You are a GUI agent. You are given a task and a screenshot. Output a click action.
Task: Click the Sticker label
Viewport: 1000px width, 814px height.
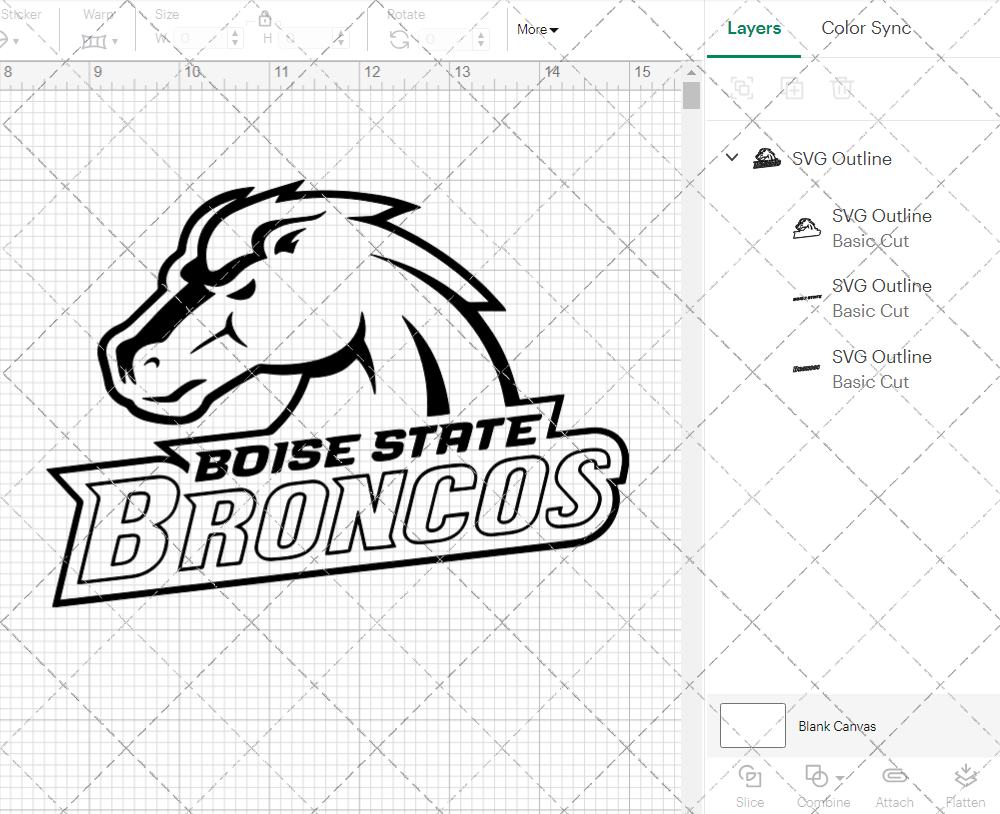point(22,14)
